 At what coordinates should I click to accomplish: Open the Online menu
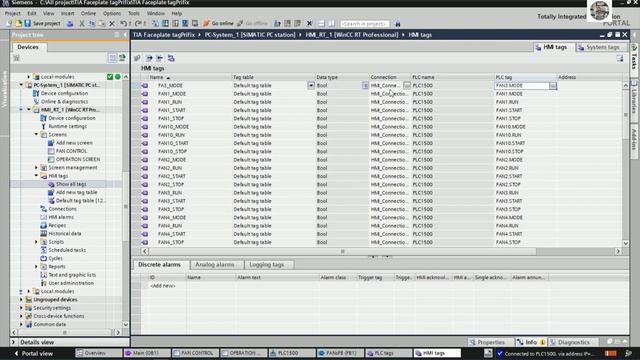[88, 13]
